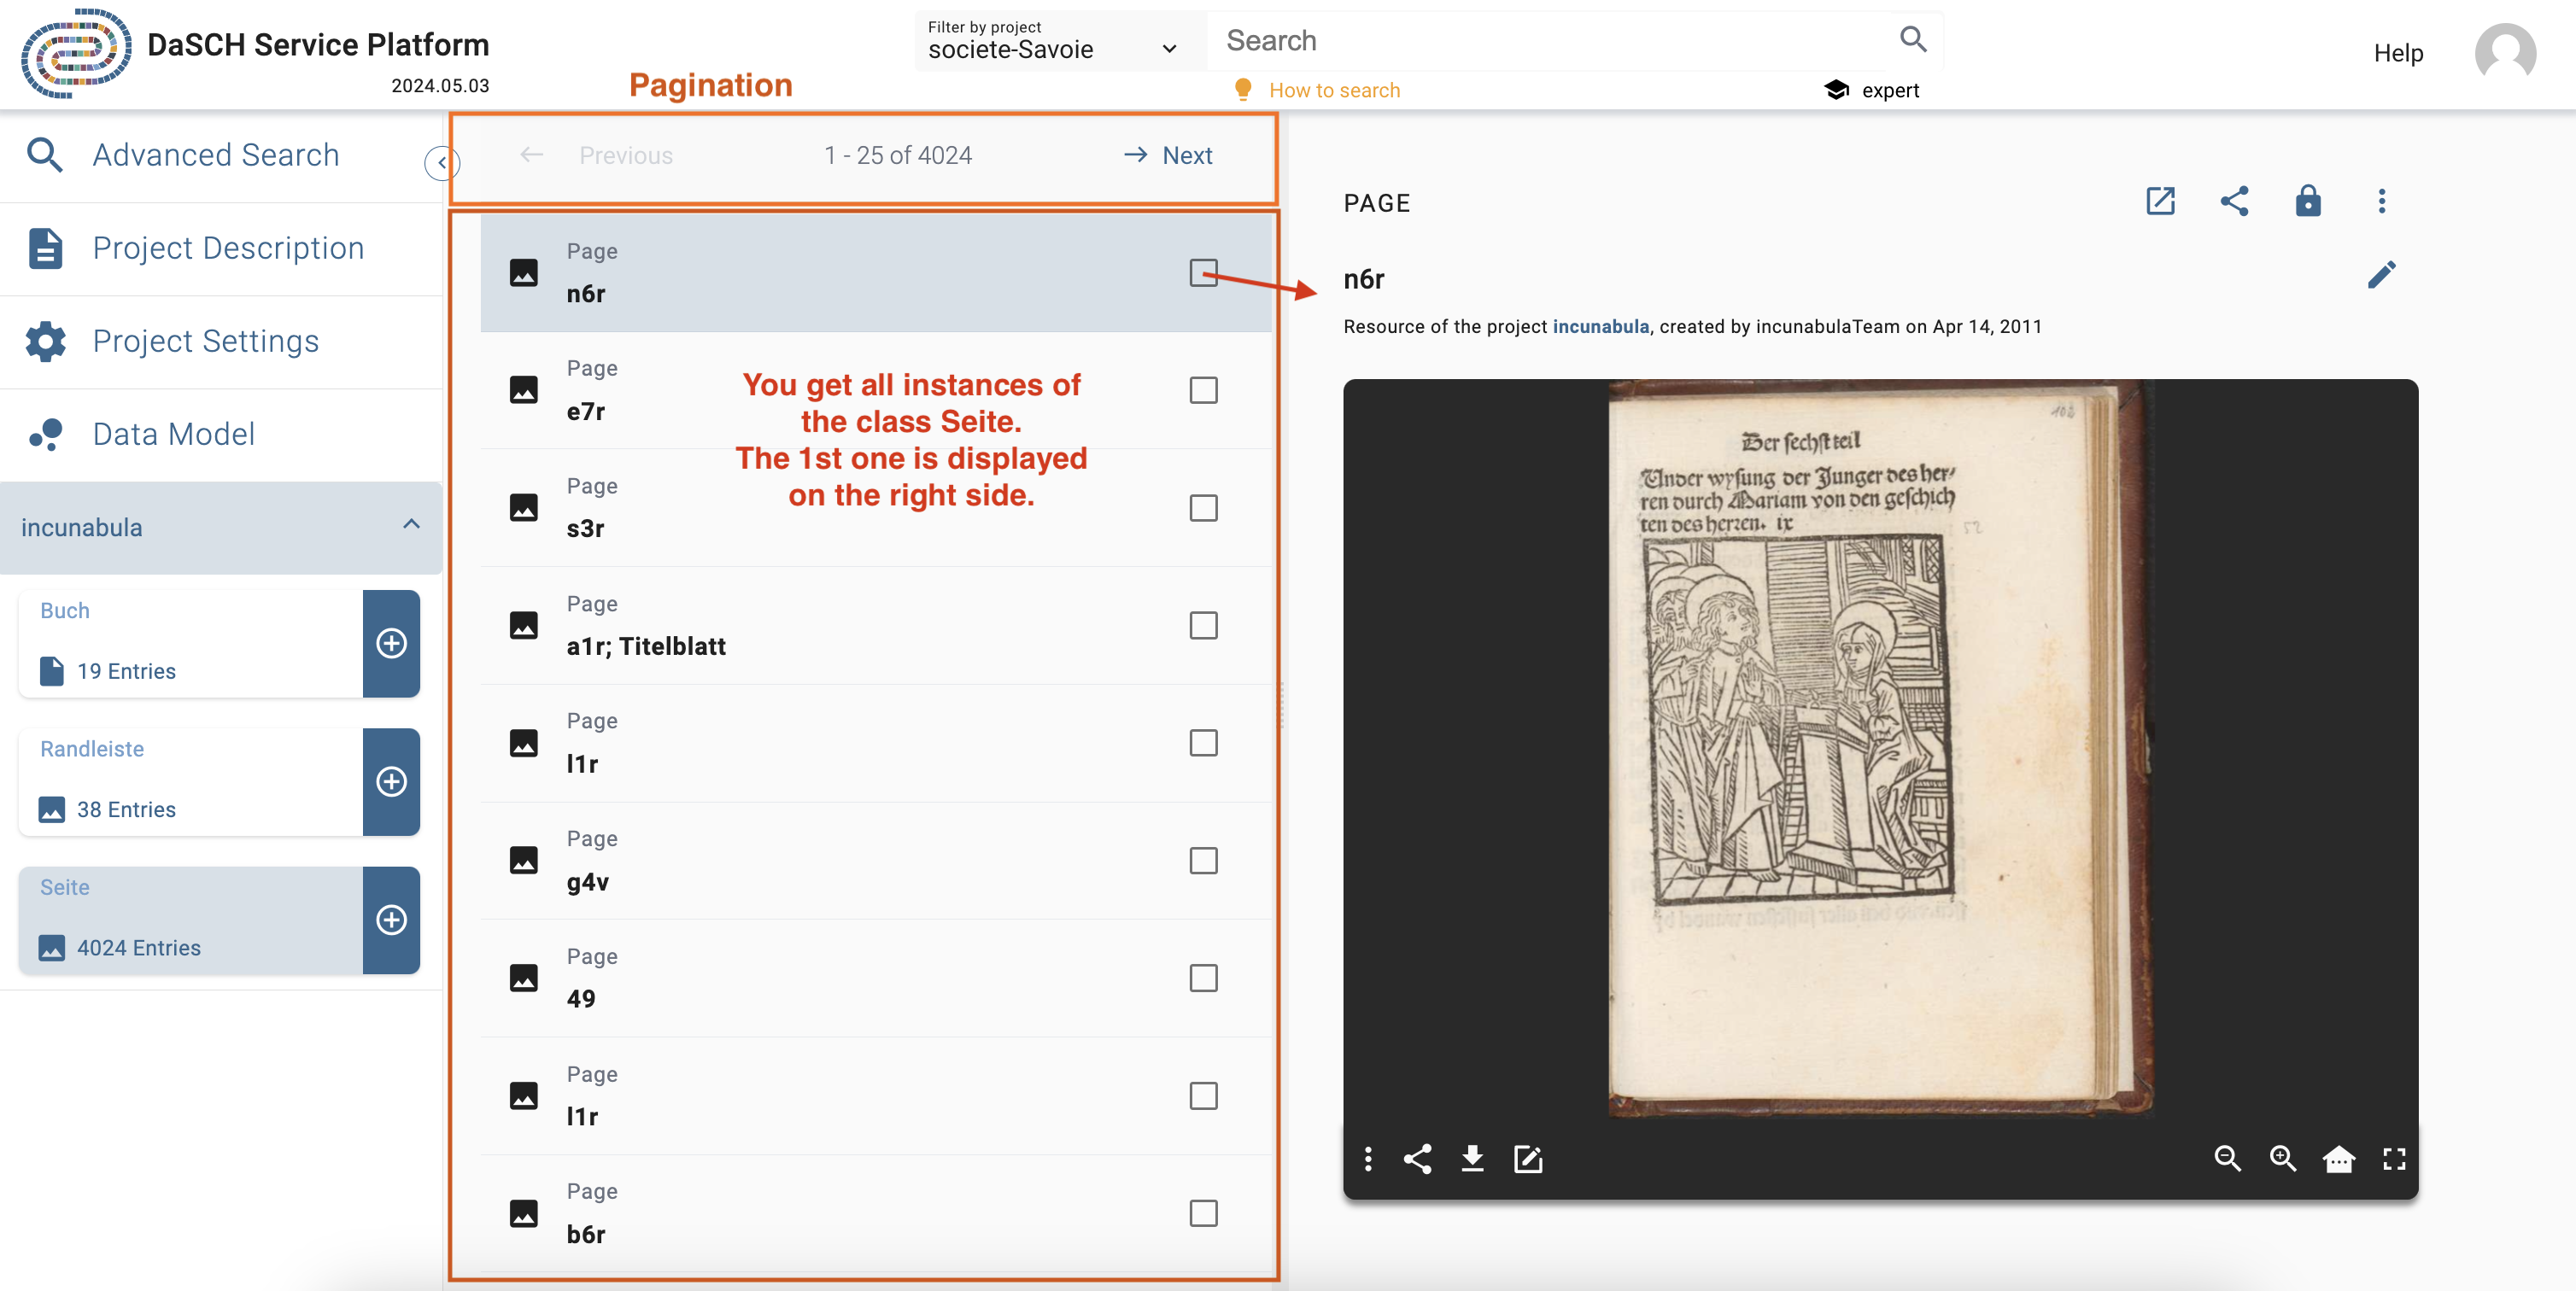Enter fullscreen in image viewer

pos(2394,1159)
